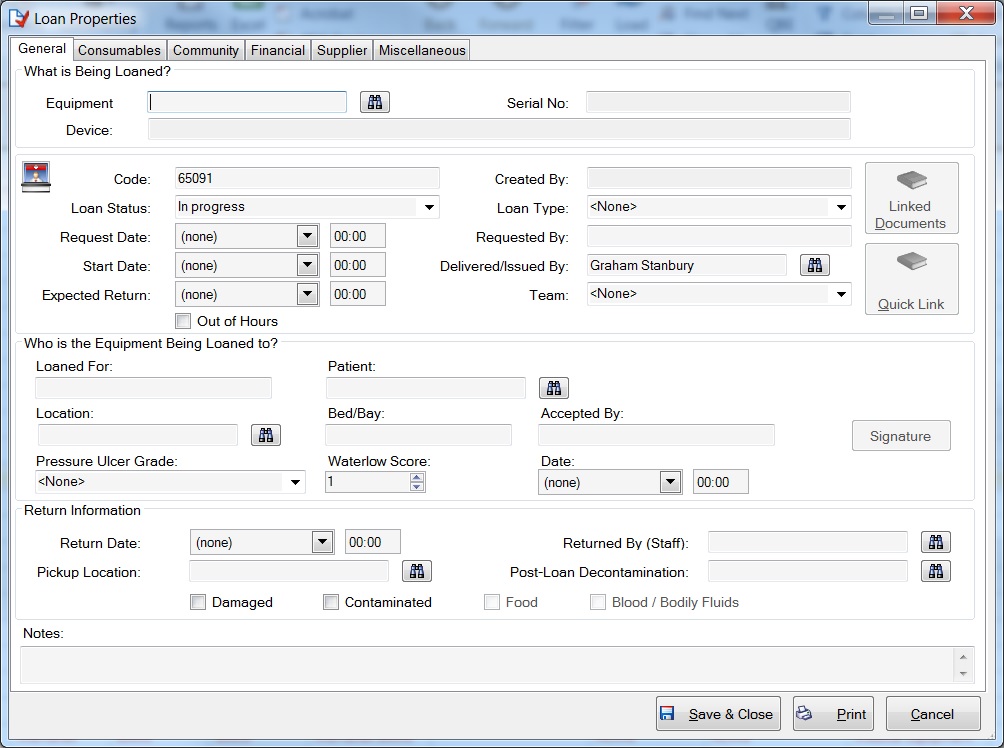Expand the Loan Status dropdown
The height and width of the screenshot is (748, 1004).
click(x=429, y=207)
